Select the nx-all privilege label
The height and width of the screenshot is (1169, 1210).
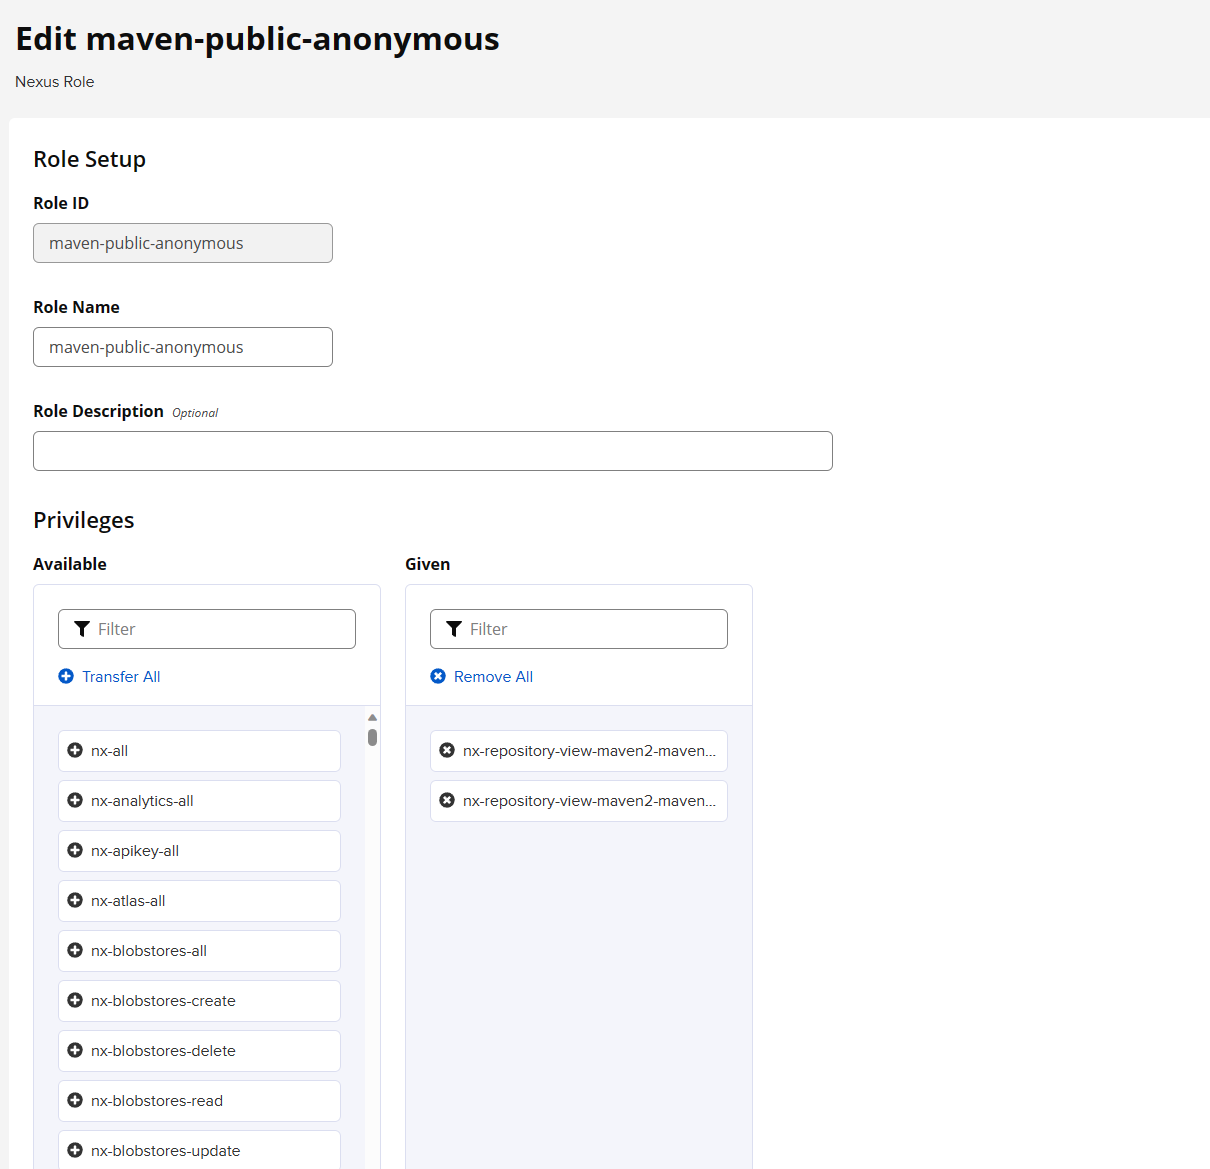pyautogui.click(x=109, y=751)
